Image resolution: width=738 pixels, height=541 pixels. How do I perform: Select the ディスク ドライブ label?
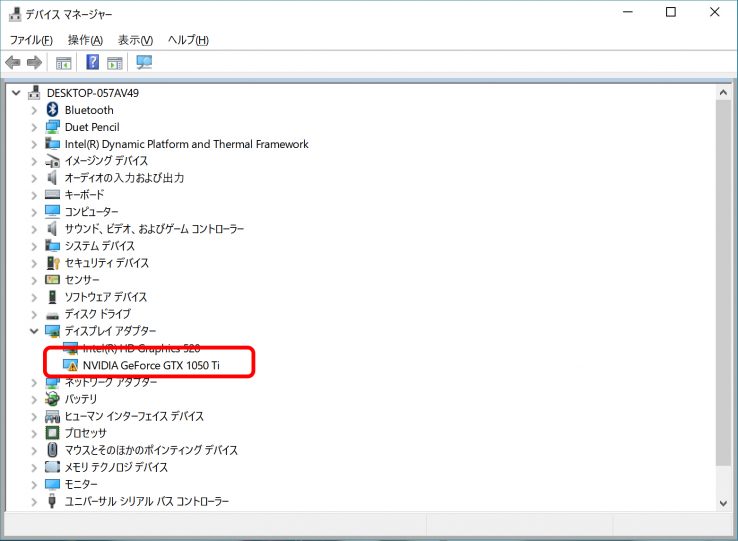(x=97, y=314)
